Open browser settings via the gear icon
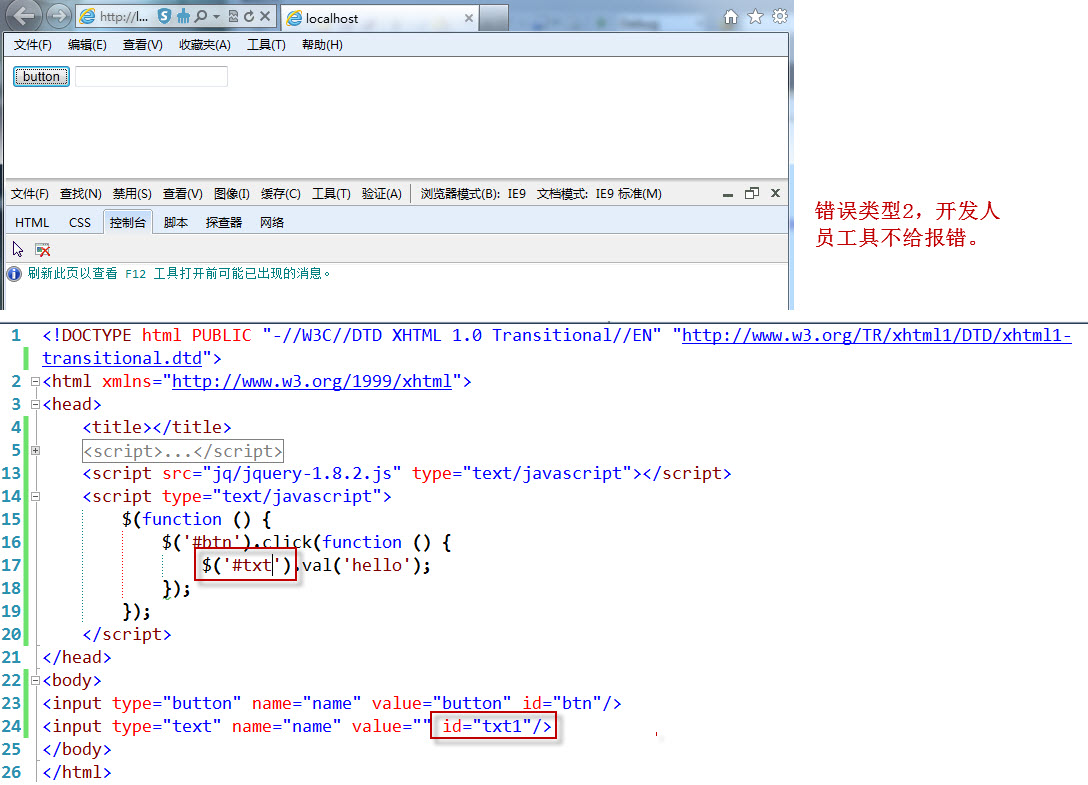The width and height of the screenshot is (1088, 785). (x=780, y=16)
